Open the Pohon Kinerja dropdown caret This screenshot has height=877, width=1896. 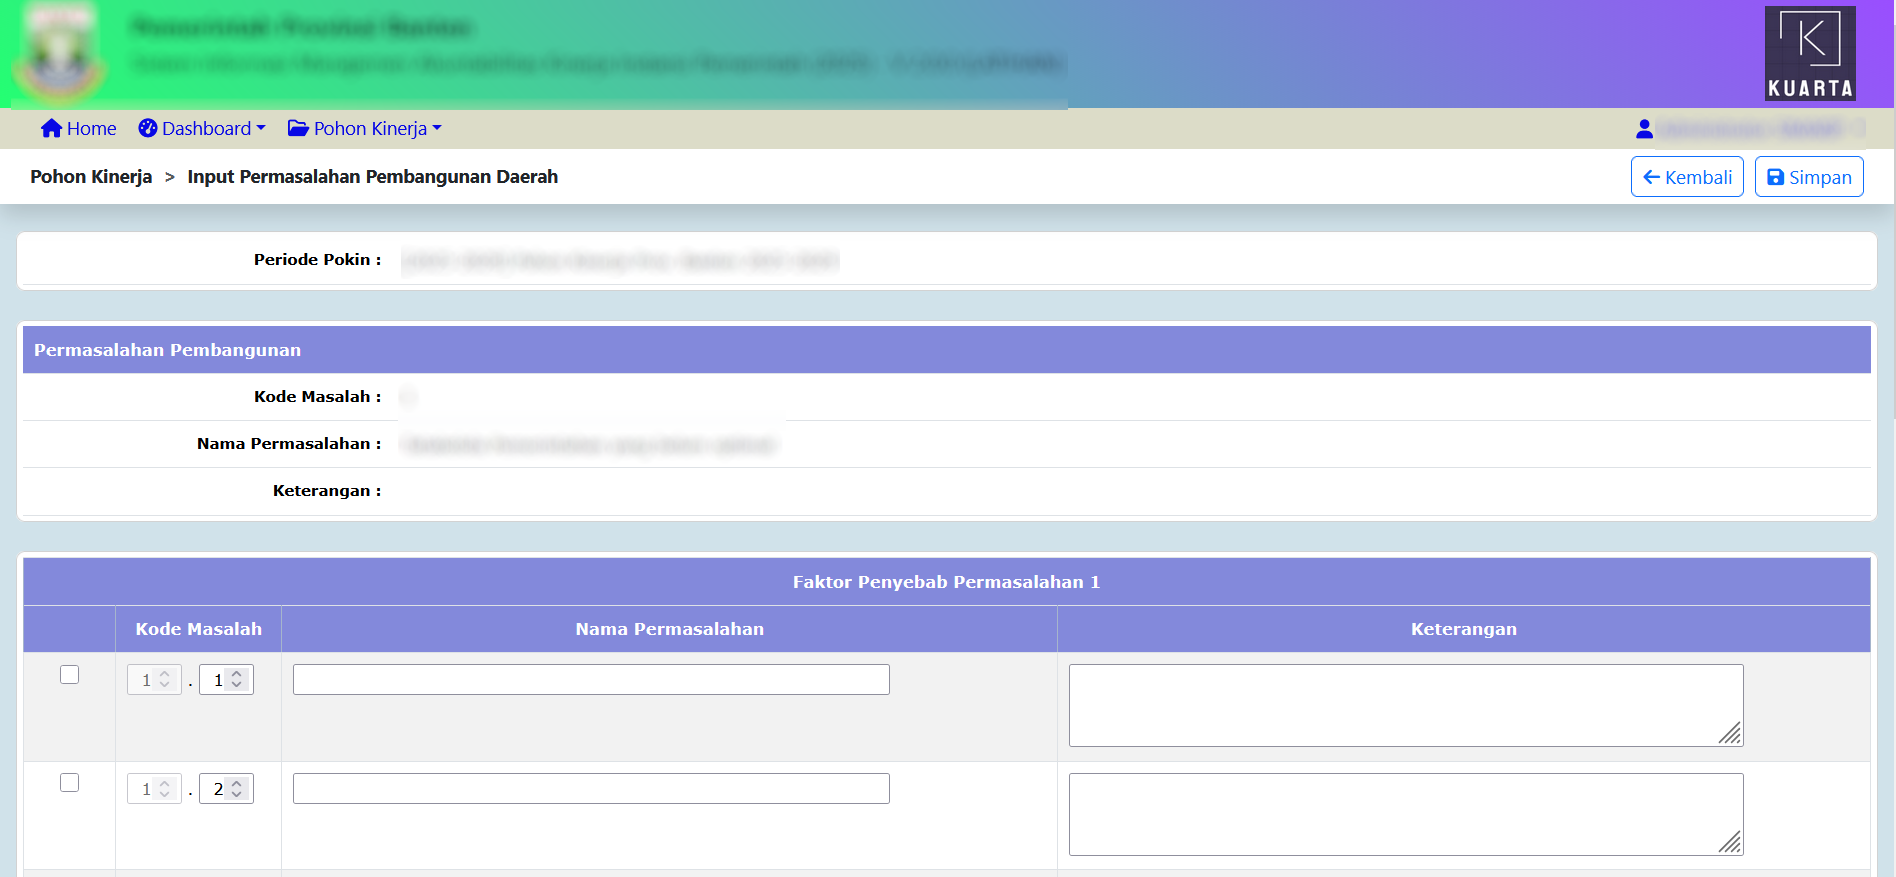437,128
